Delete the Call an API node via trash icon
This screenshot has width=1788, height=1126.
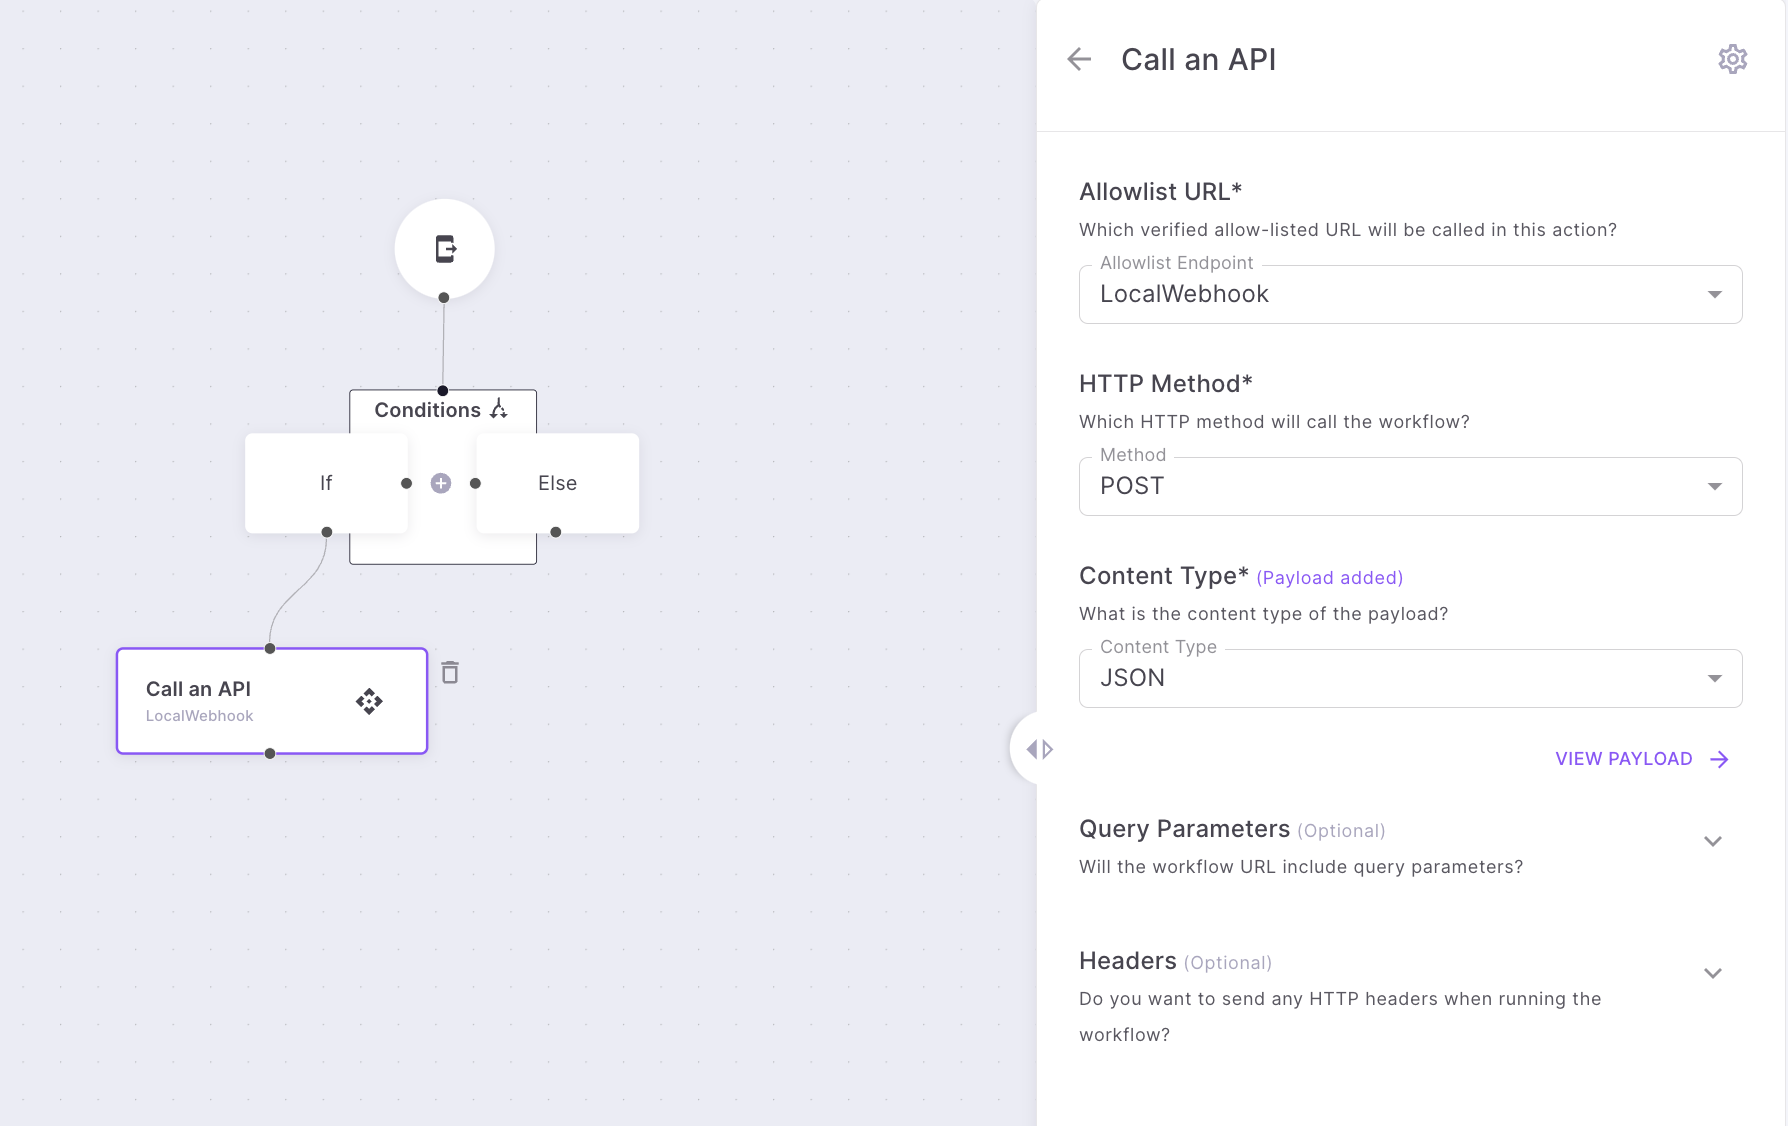point(450,673)
